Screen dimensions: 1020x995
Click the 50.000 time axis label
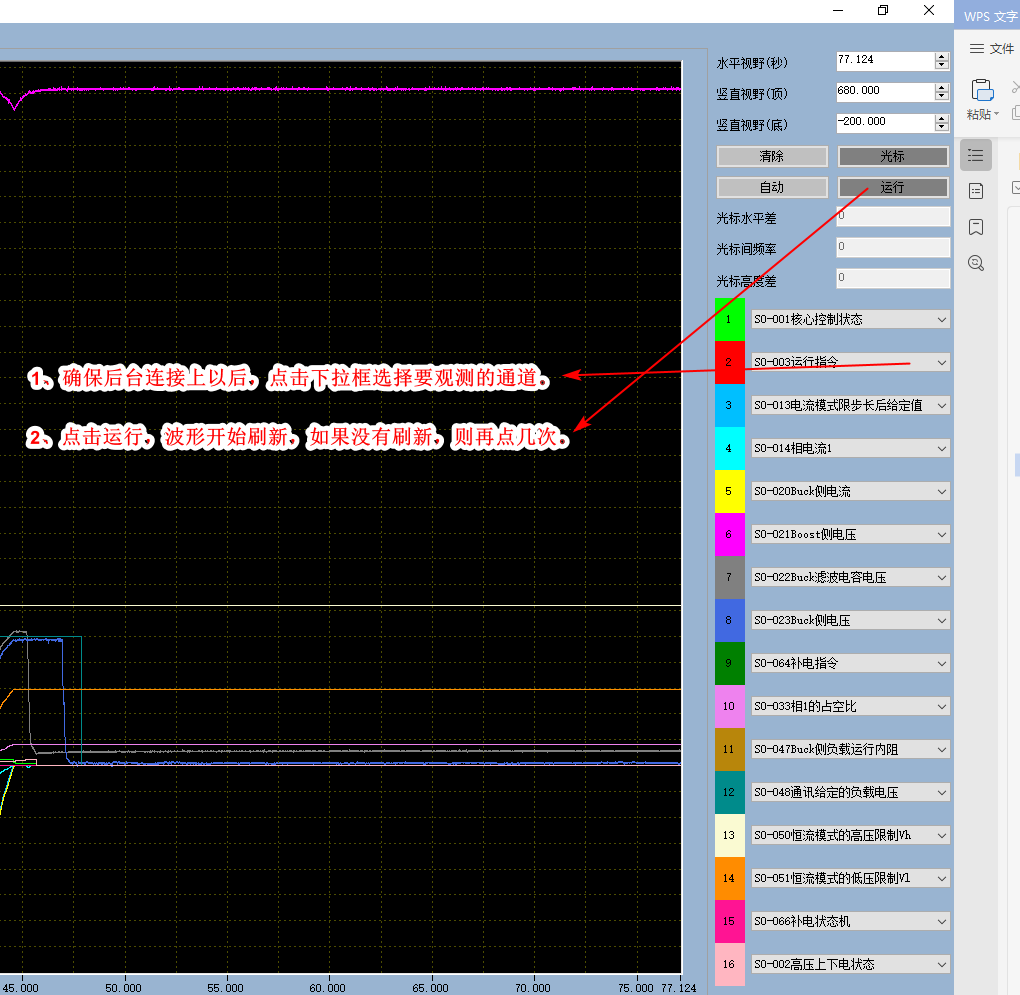coord(124,988)
